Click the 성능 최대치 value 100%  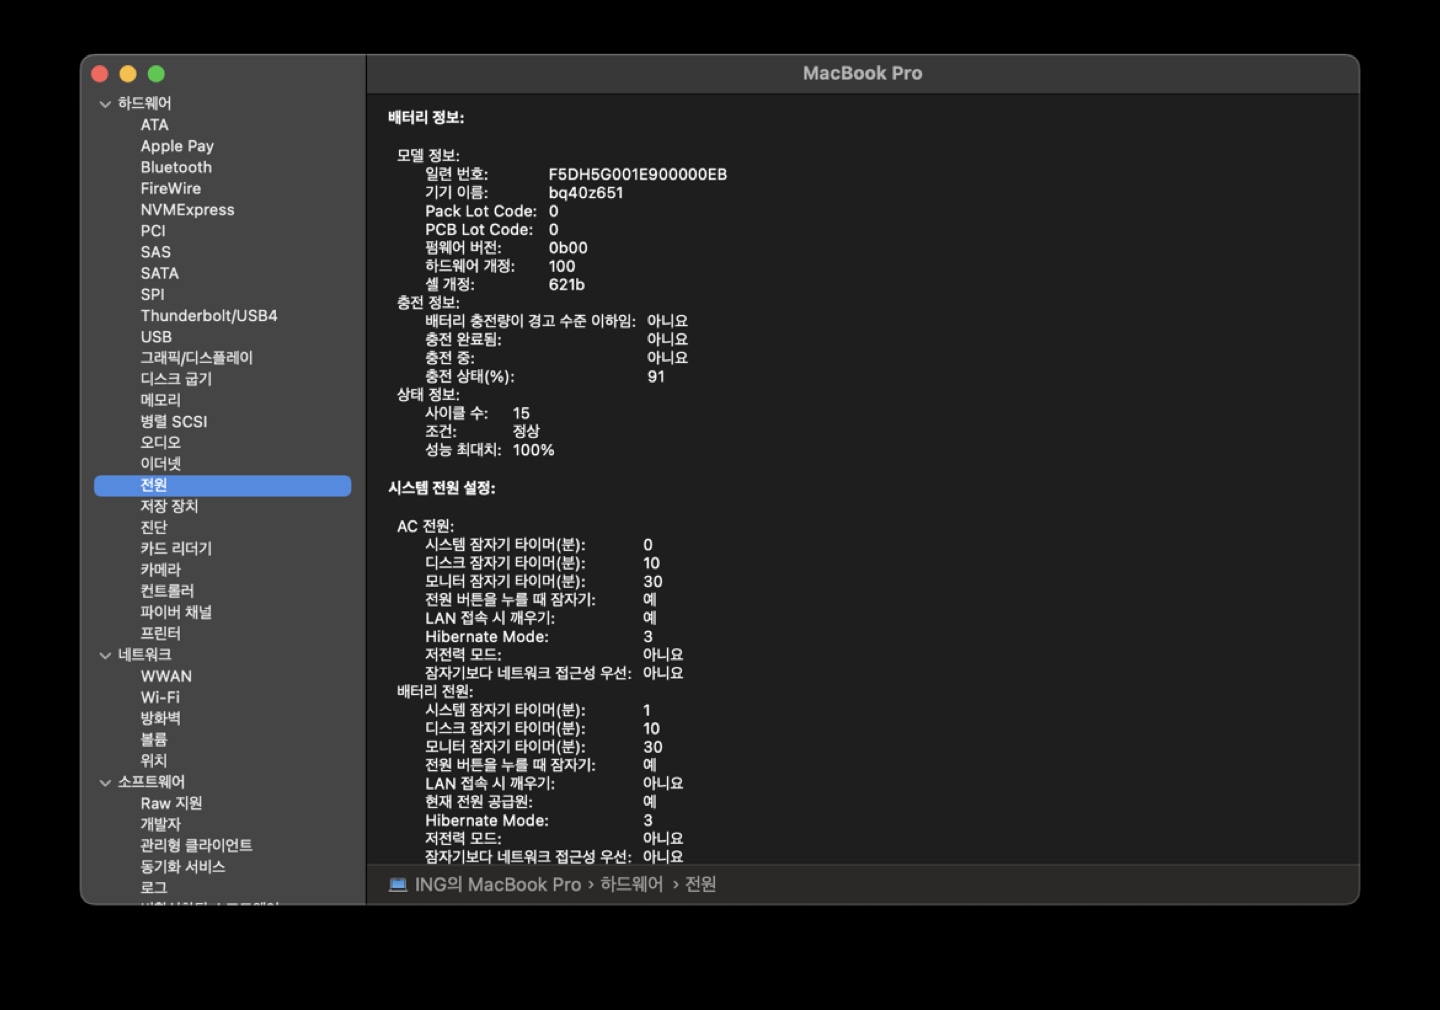pyautogui.click(x=533, y=450)
